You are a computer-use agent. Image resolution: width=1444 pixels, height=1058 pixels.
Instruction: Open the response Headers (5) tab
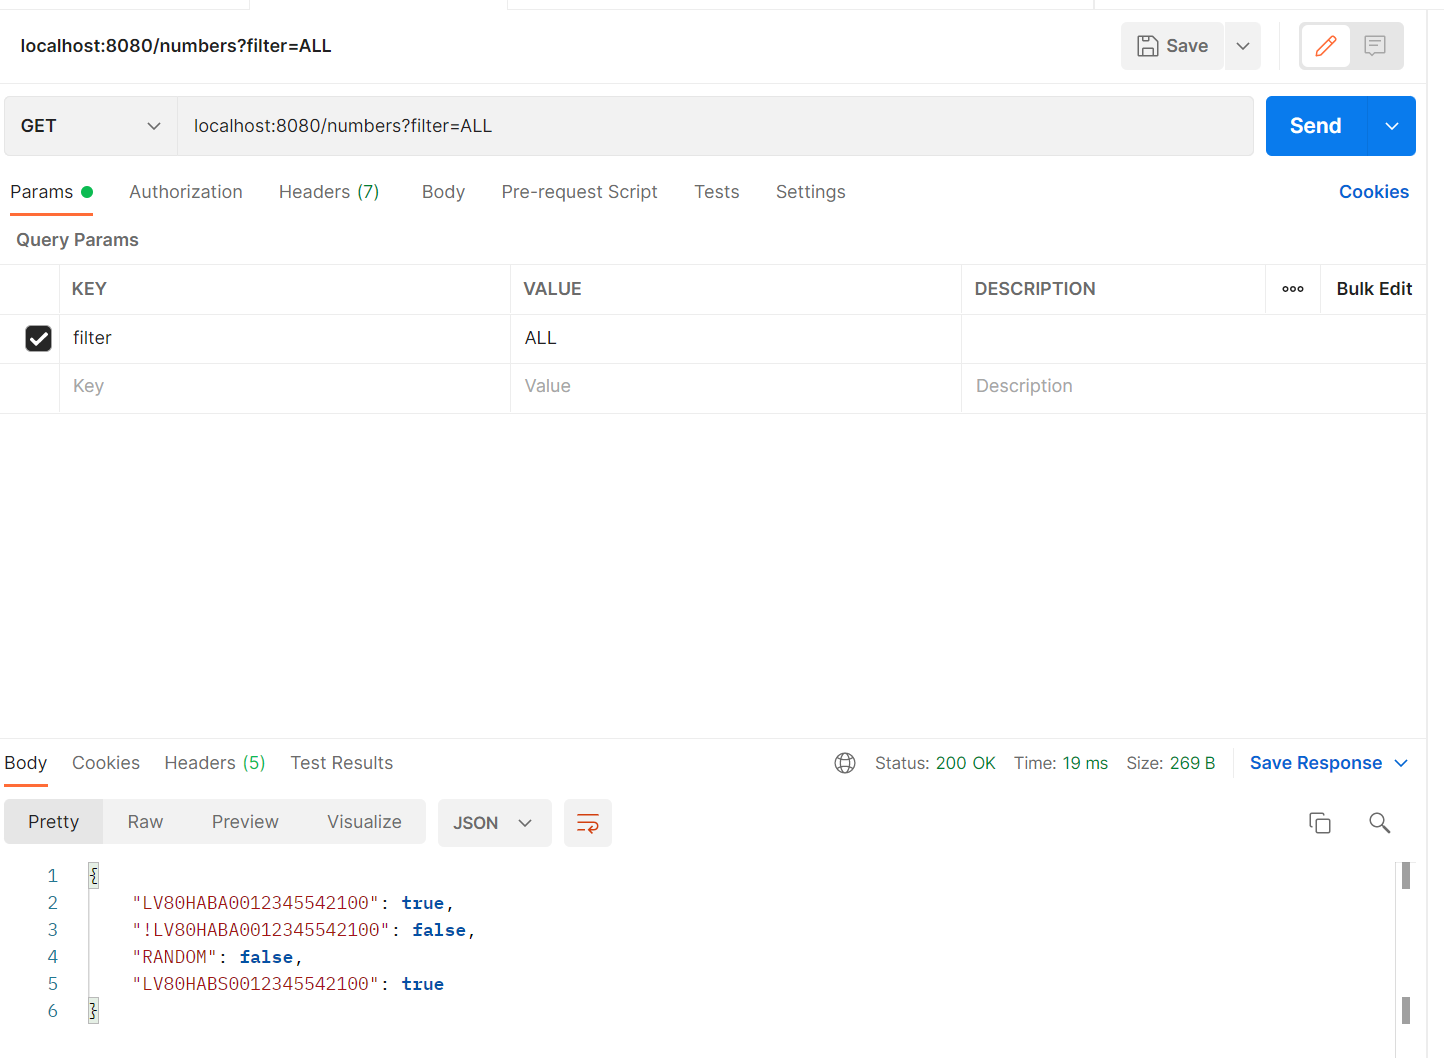215,763
